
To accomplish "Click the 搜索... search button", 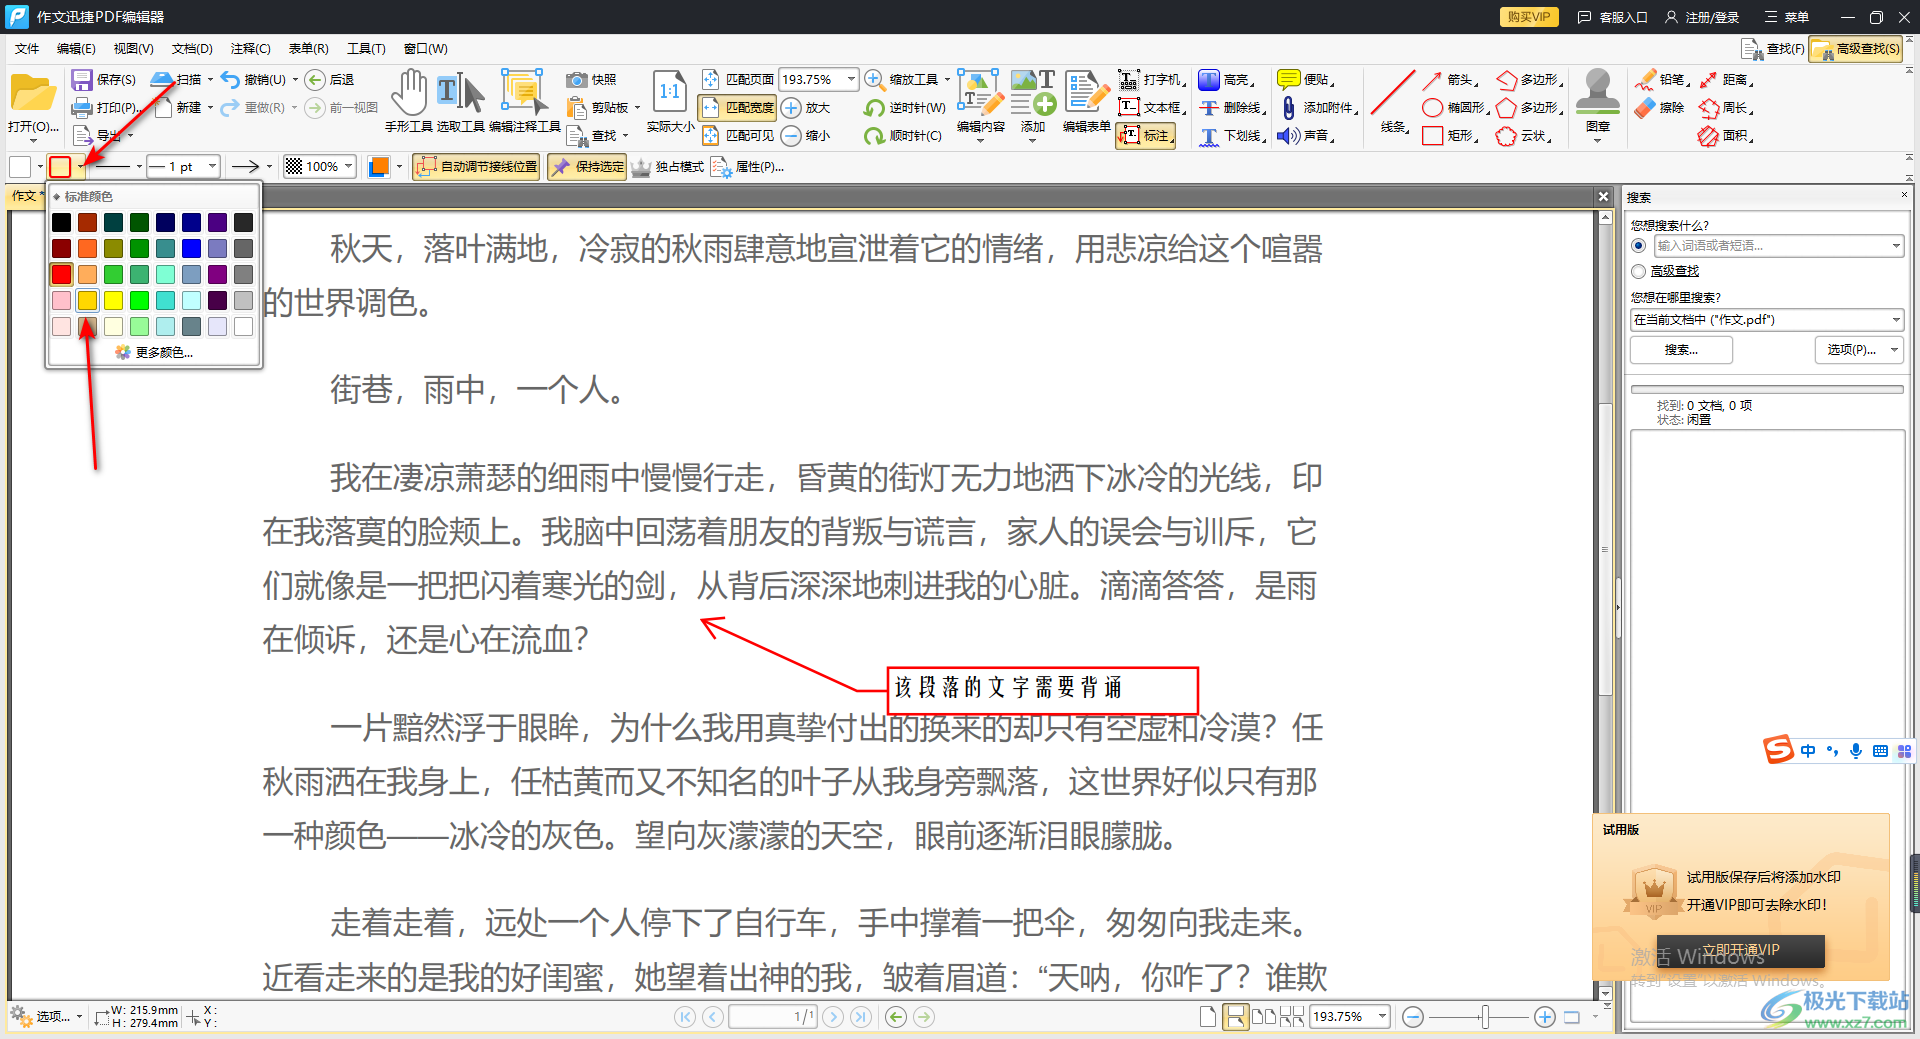I will point(1681,349).
